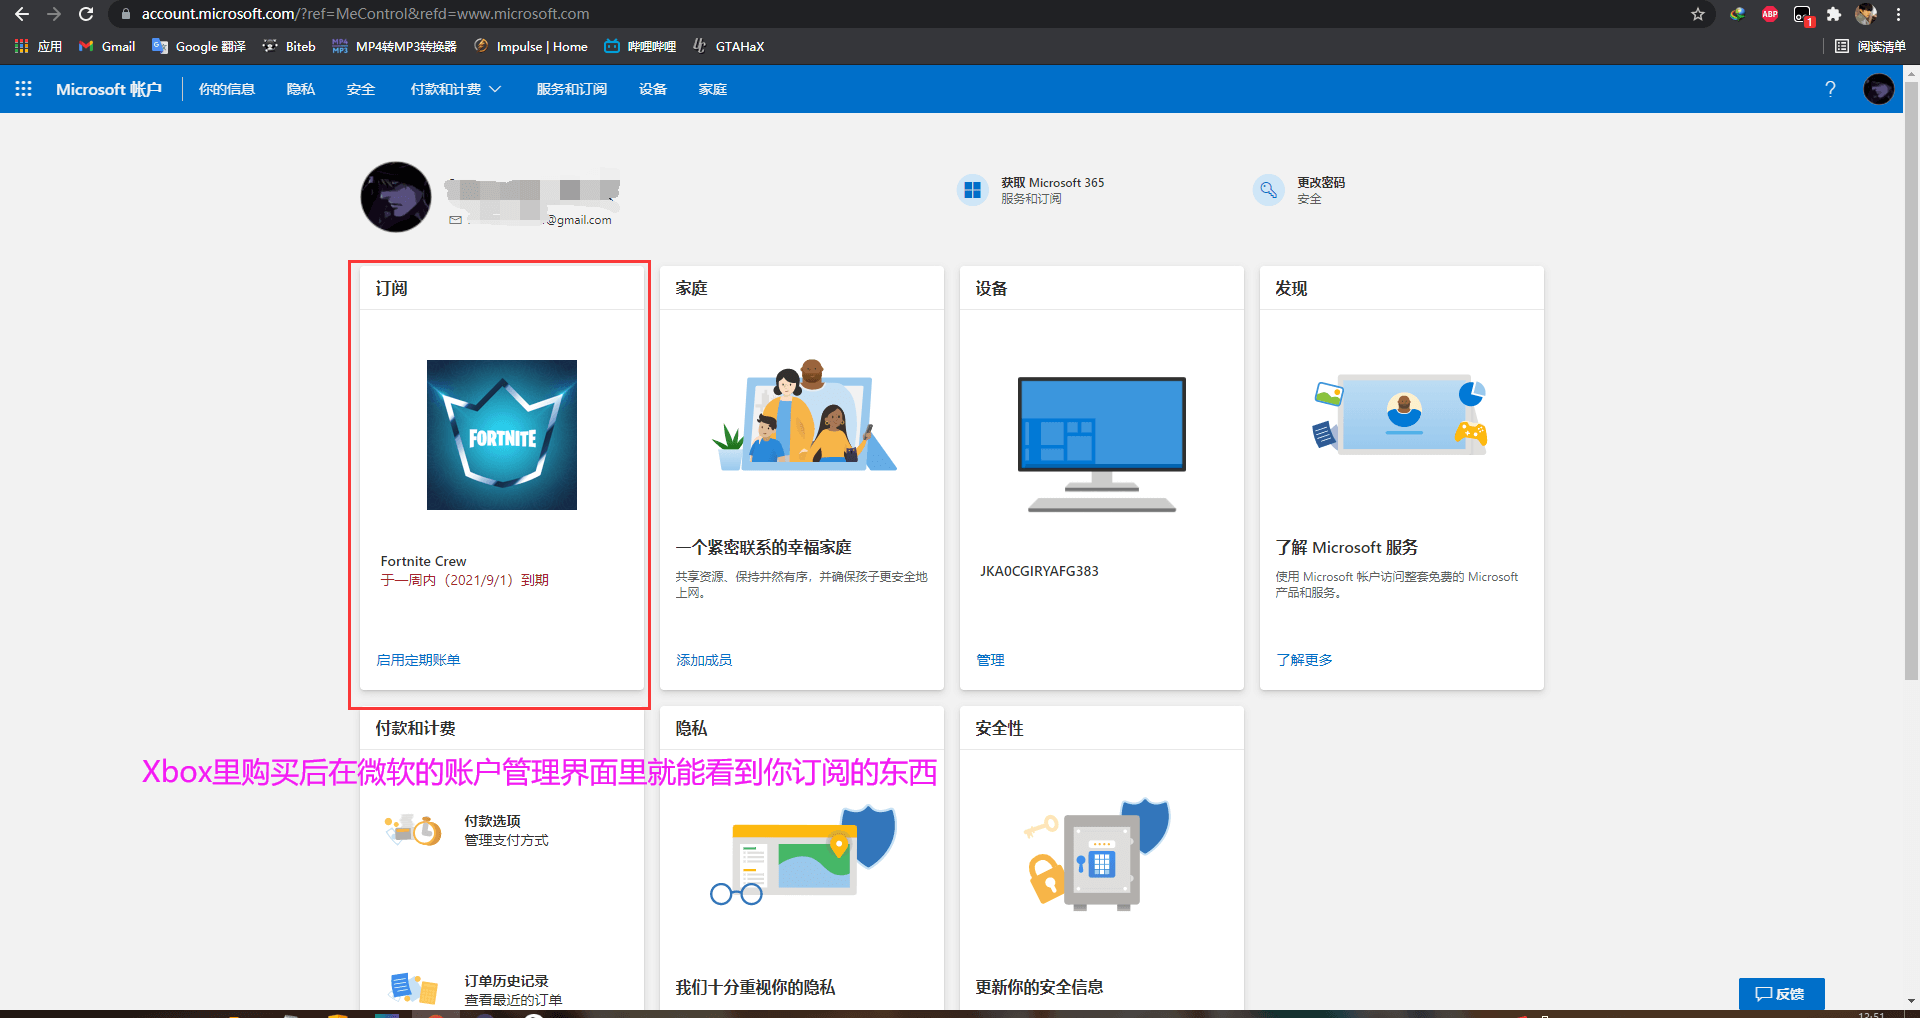The image size is (1920, 1018).
Task: Click 添加成员 link
Action: coord(704,660)
